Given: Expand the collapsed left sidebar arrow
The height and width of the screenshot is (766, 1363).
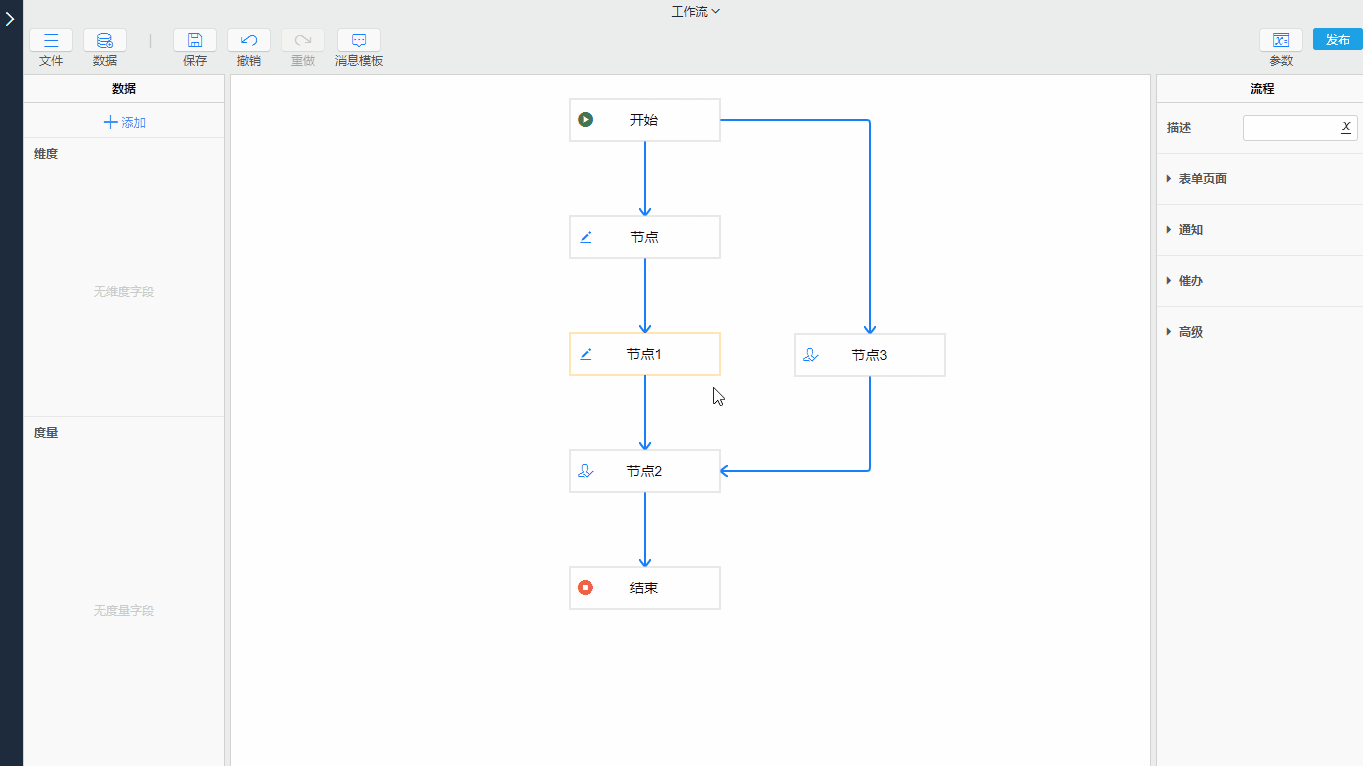Looking at the screenshot, I should point(10,19).
